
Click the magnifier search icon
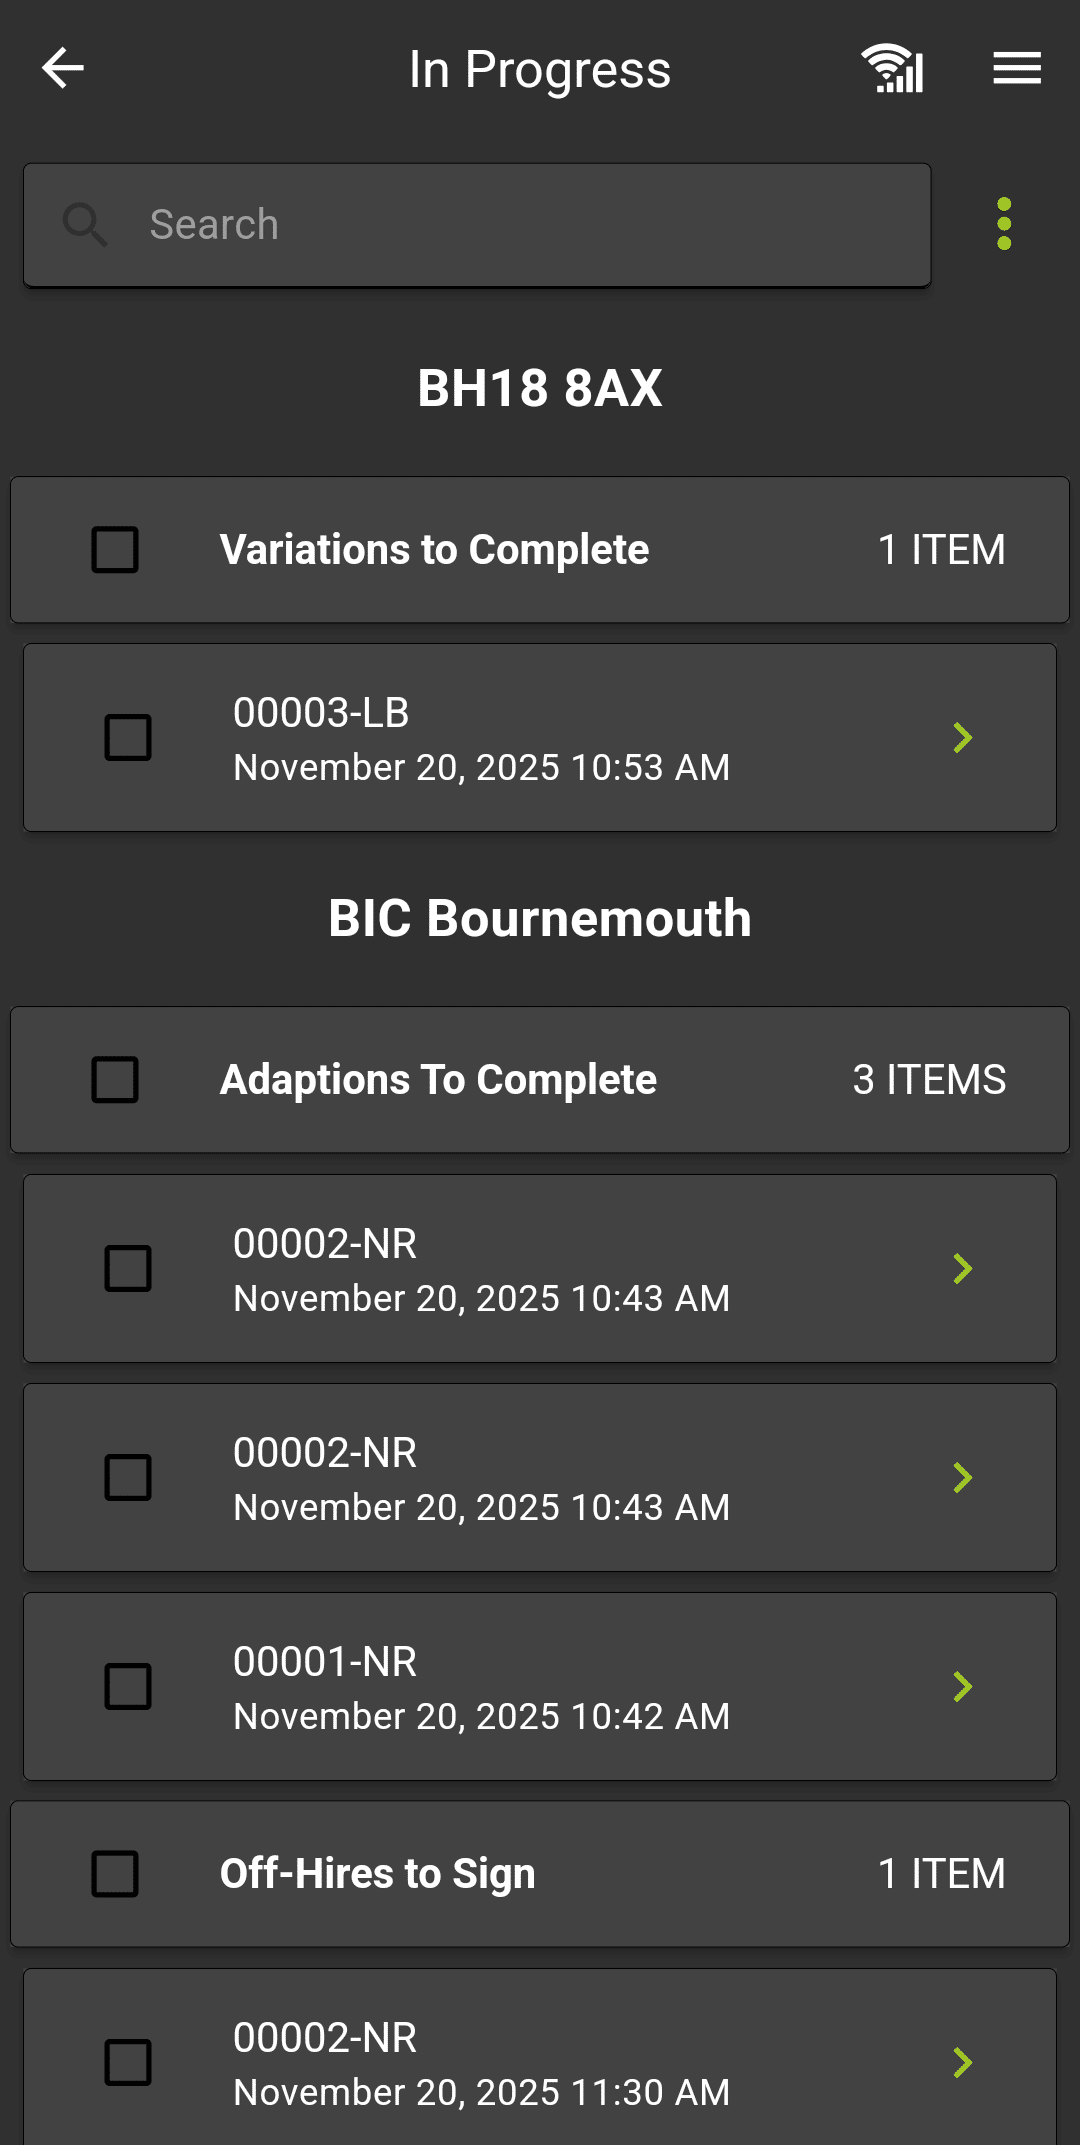pyautogui.click(x=85, y=225)
